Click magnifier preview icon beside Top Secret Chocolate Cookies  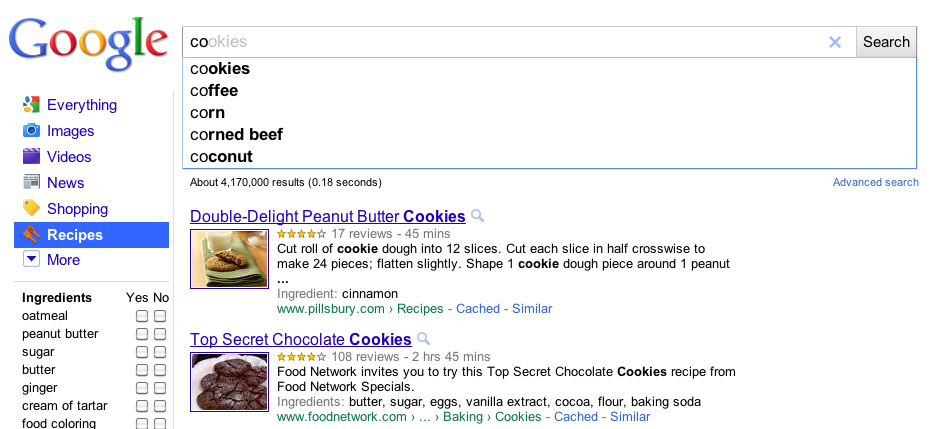click(x=424, y=339)
